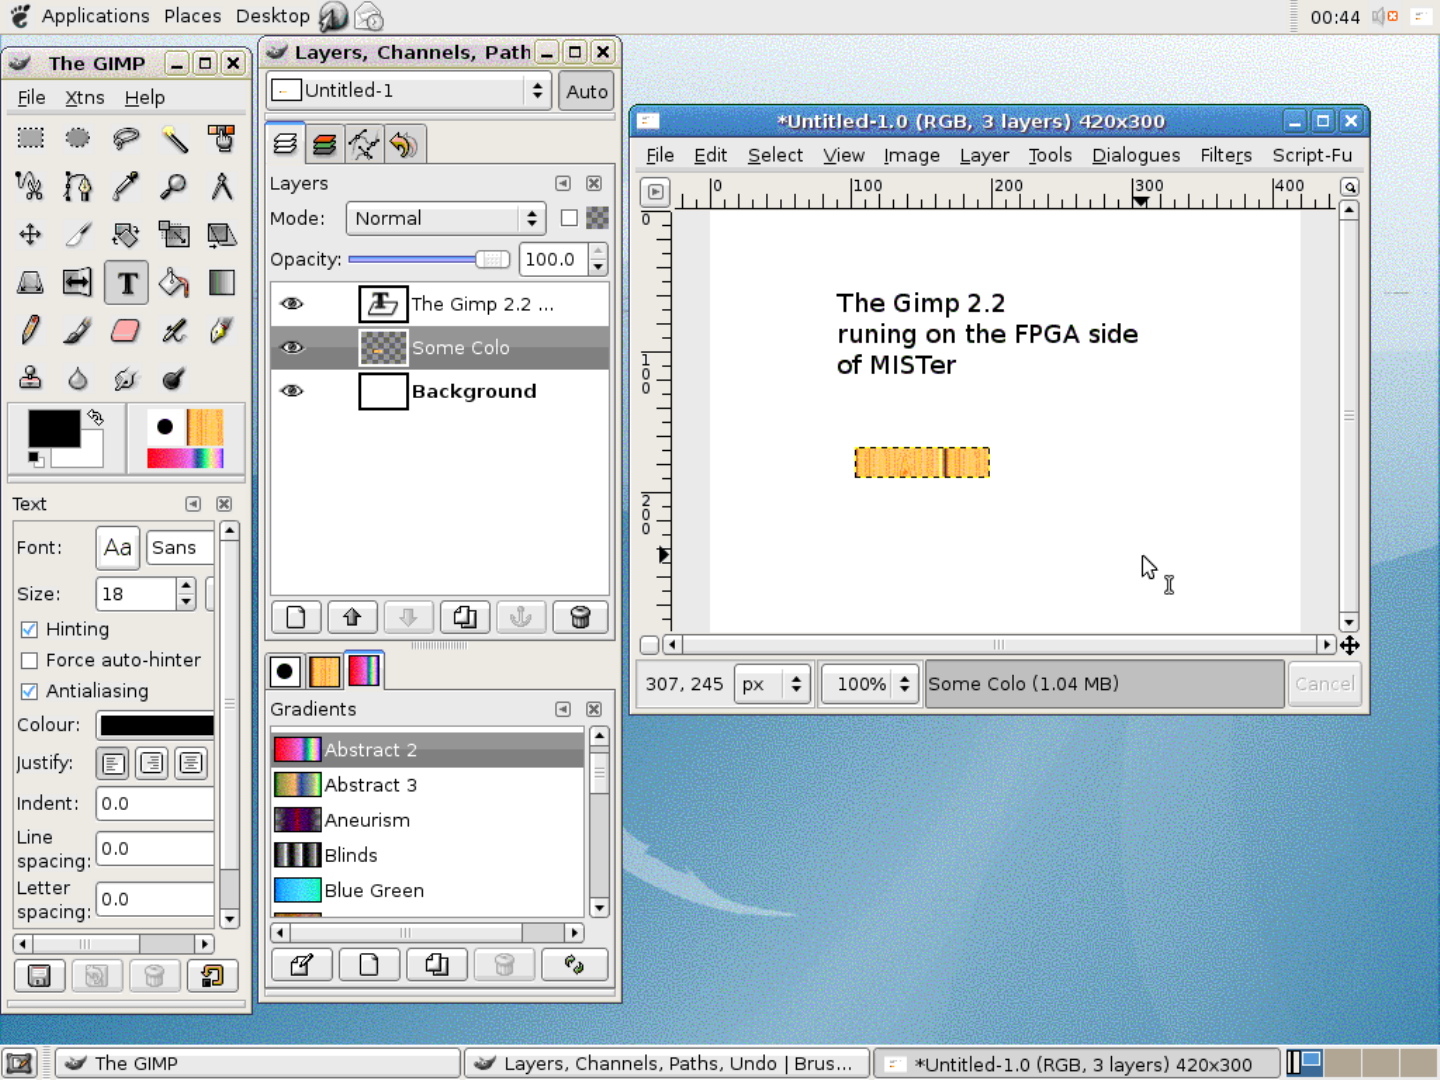The width and height of the screenshot is (1440, 1080).
Task: Open the Gradients panel tab menu arrow
Action: [563, 709]
